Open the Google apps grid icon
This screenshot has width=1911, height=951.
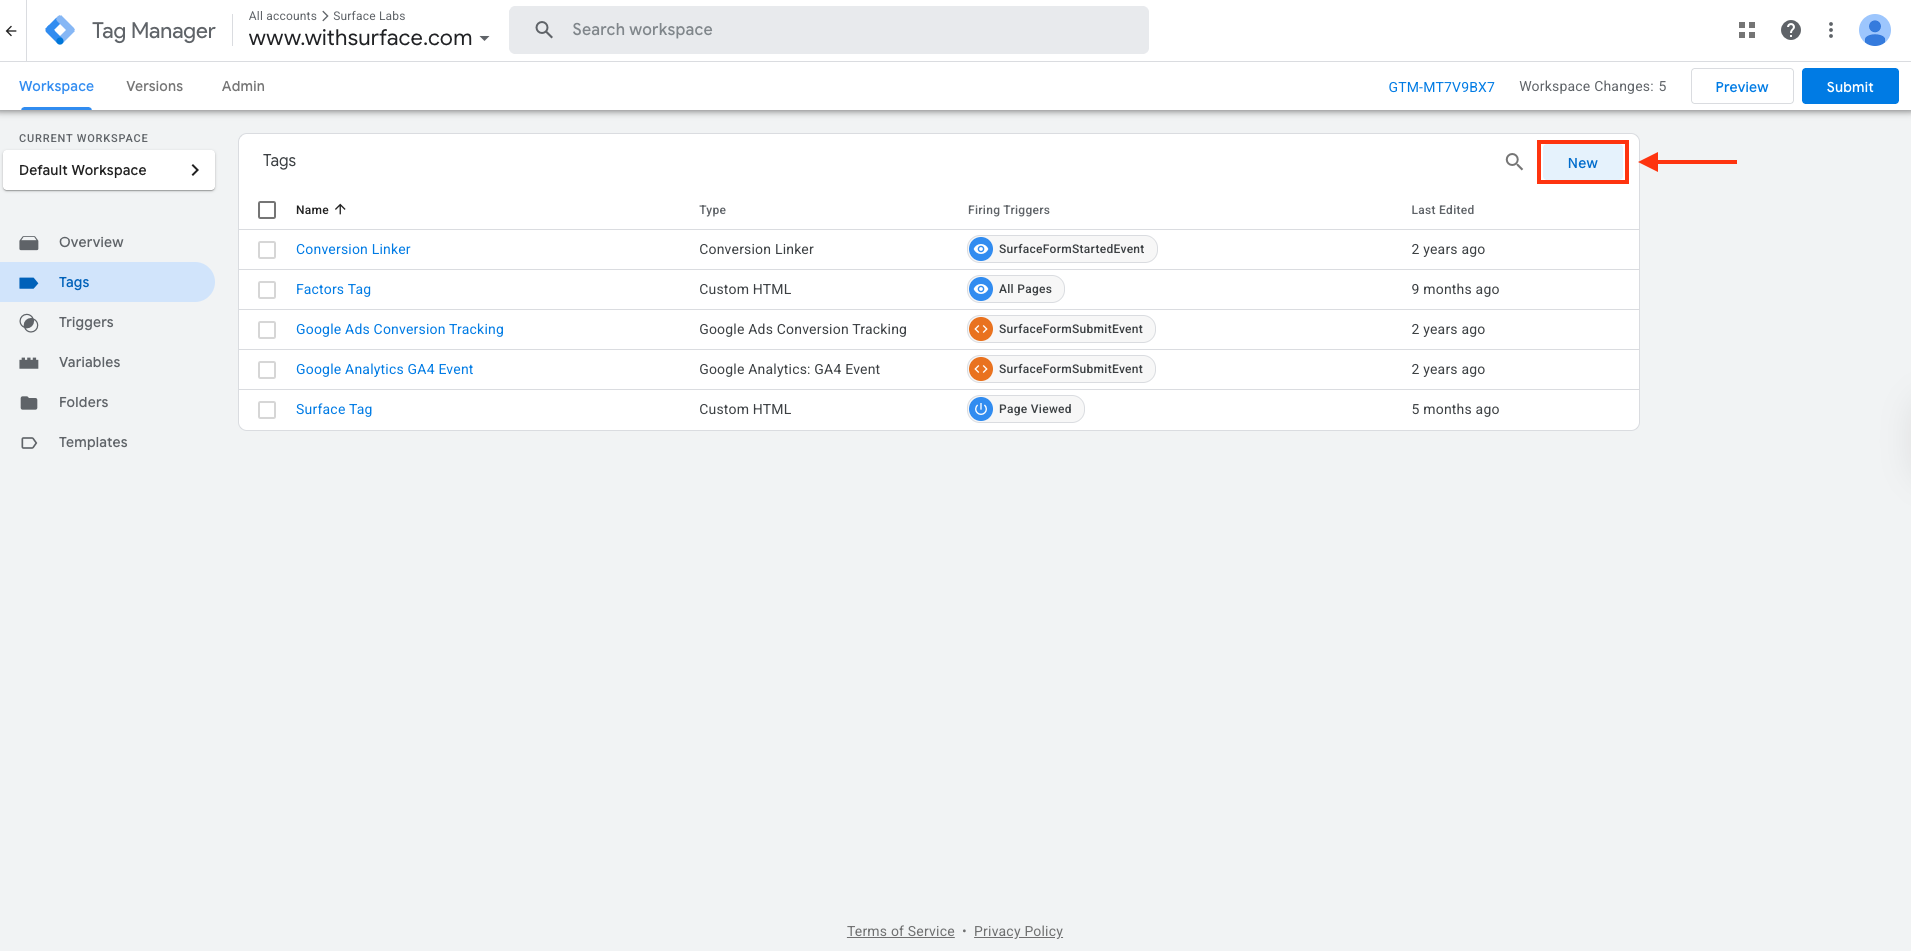pos(1747,30)
